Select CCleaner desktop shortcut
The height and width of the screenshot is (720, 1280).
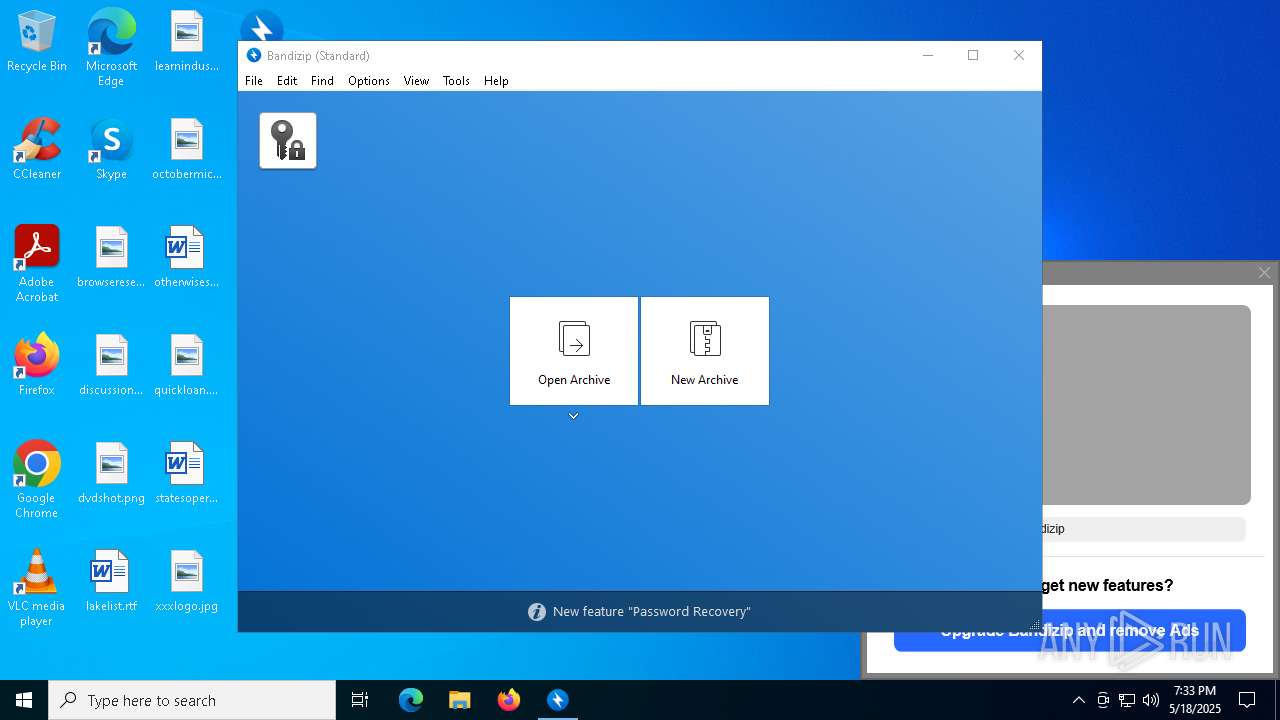[x=37, y=150]
